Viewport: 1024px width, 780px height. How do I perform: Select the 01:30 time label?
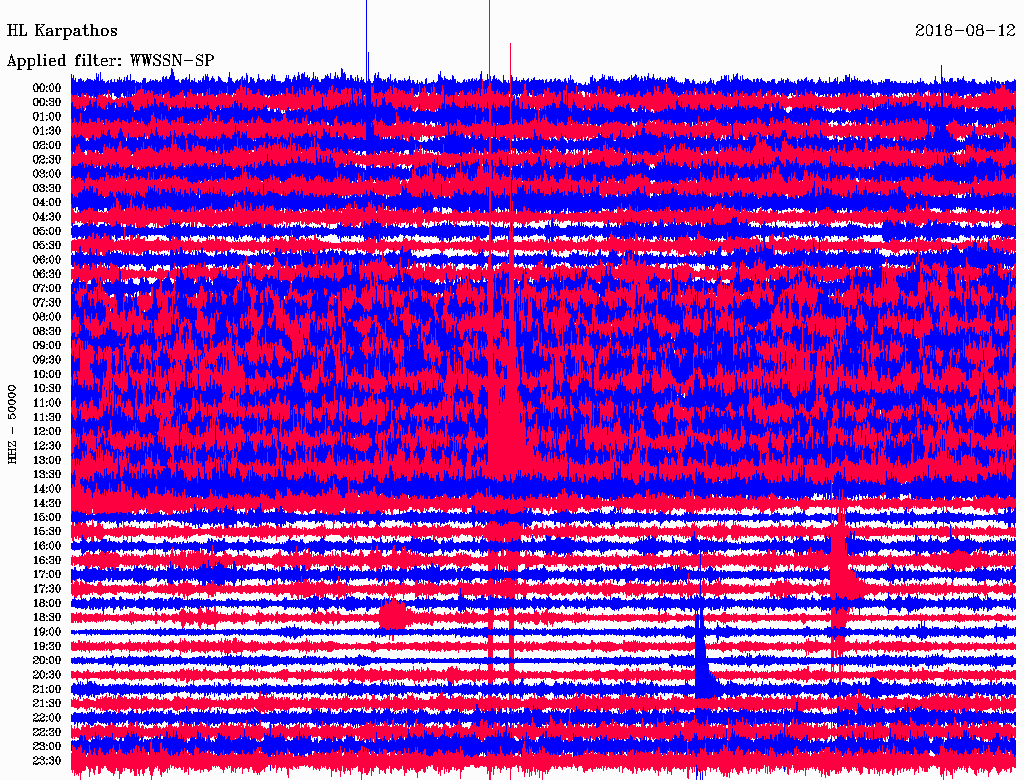tap(47, 131)
